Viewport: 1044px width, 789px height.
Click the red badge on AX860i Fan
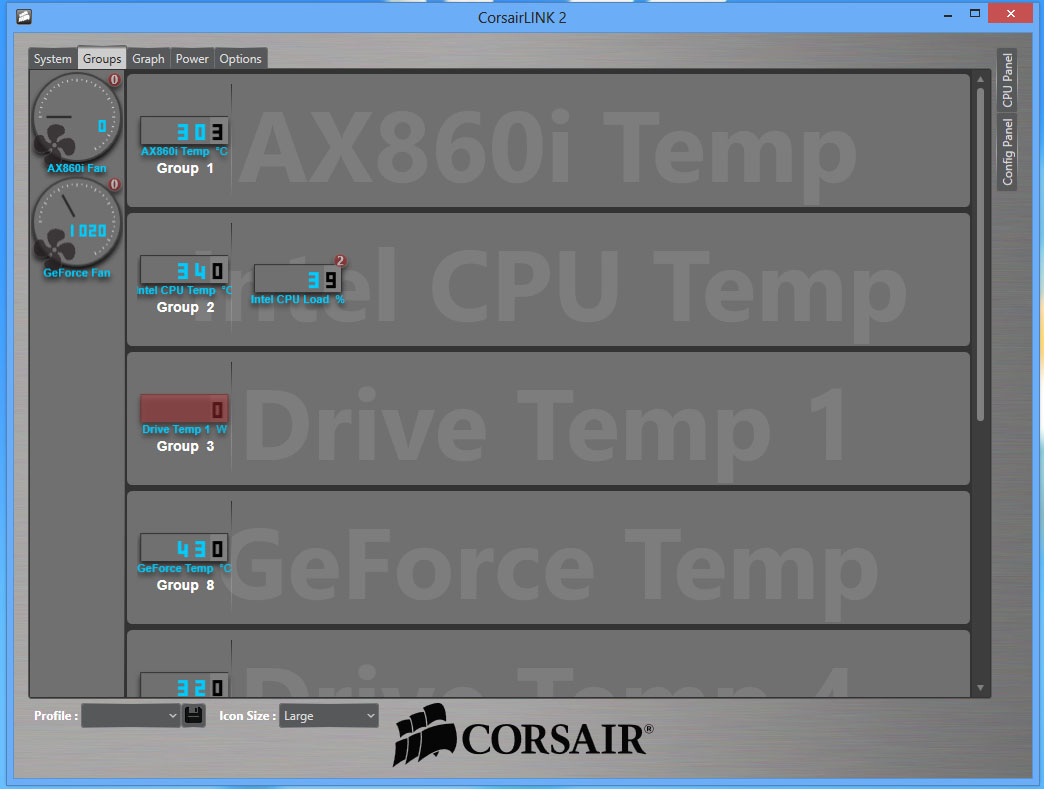pos(115,80)
